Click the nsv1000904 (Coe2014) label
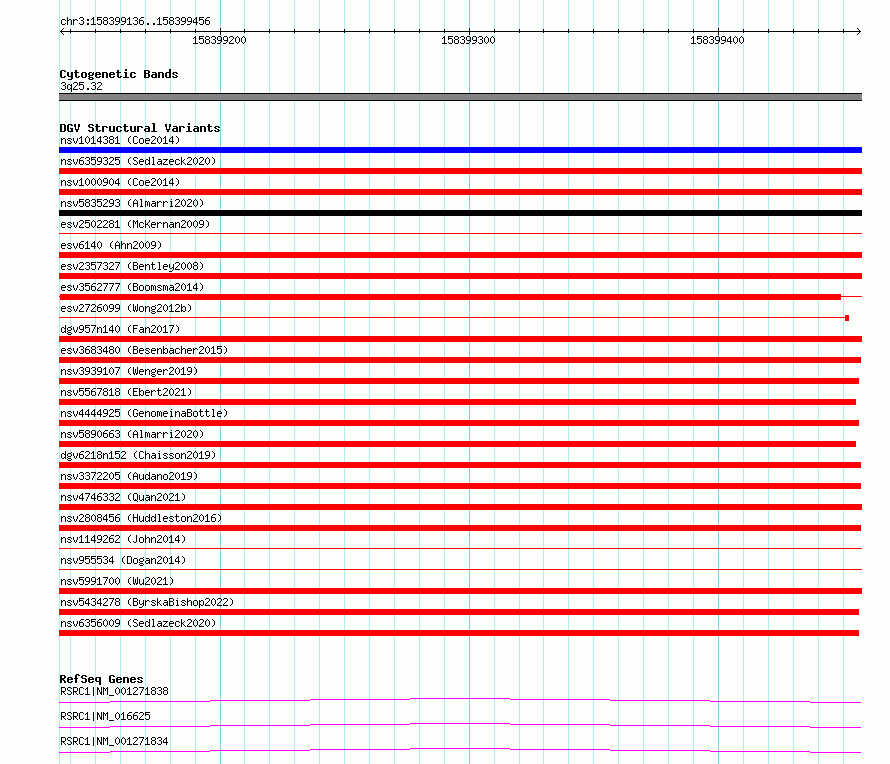890x764 pixels. 120,182
